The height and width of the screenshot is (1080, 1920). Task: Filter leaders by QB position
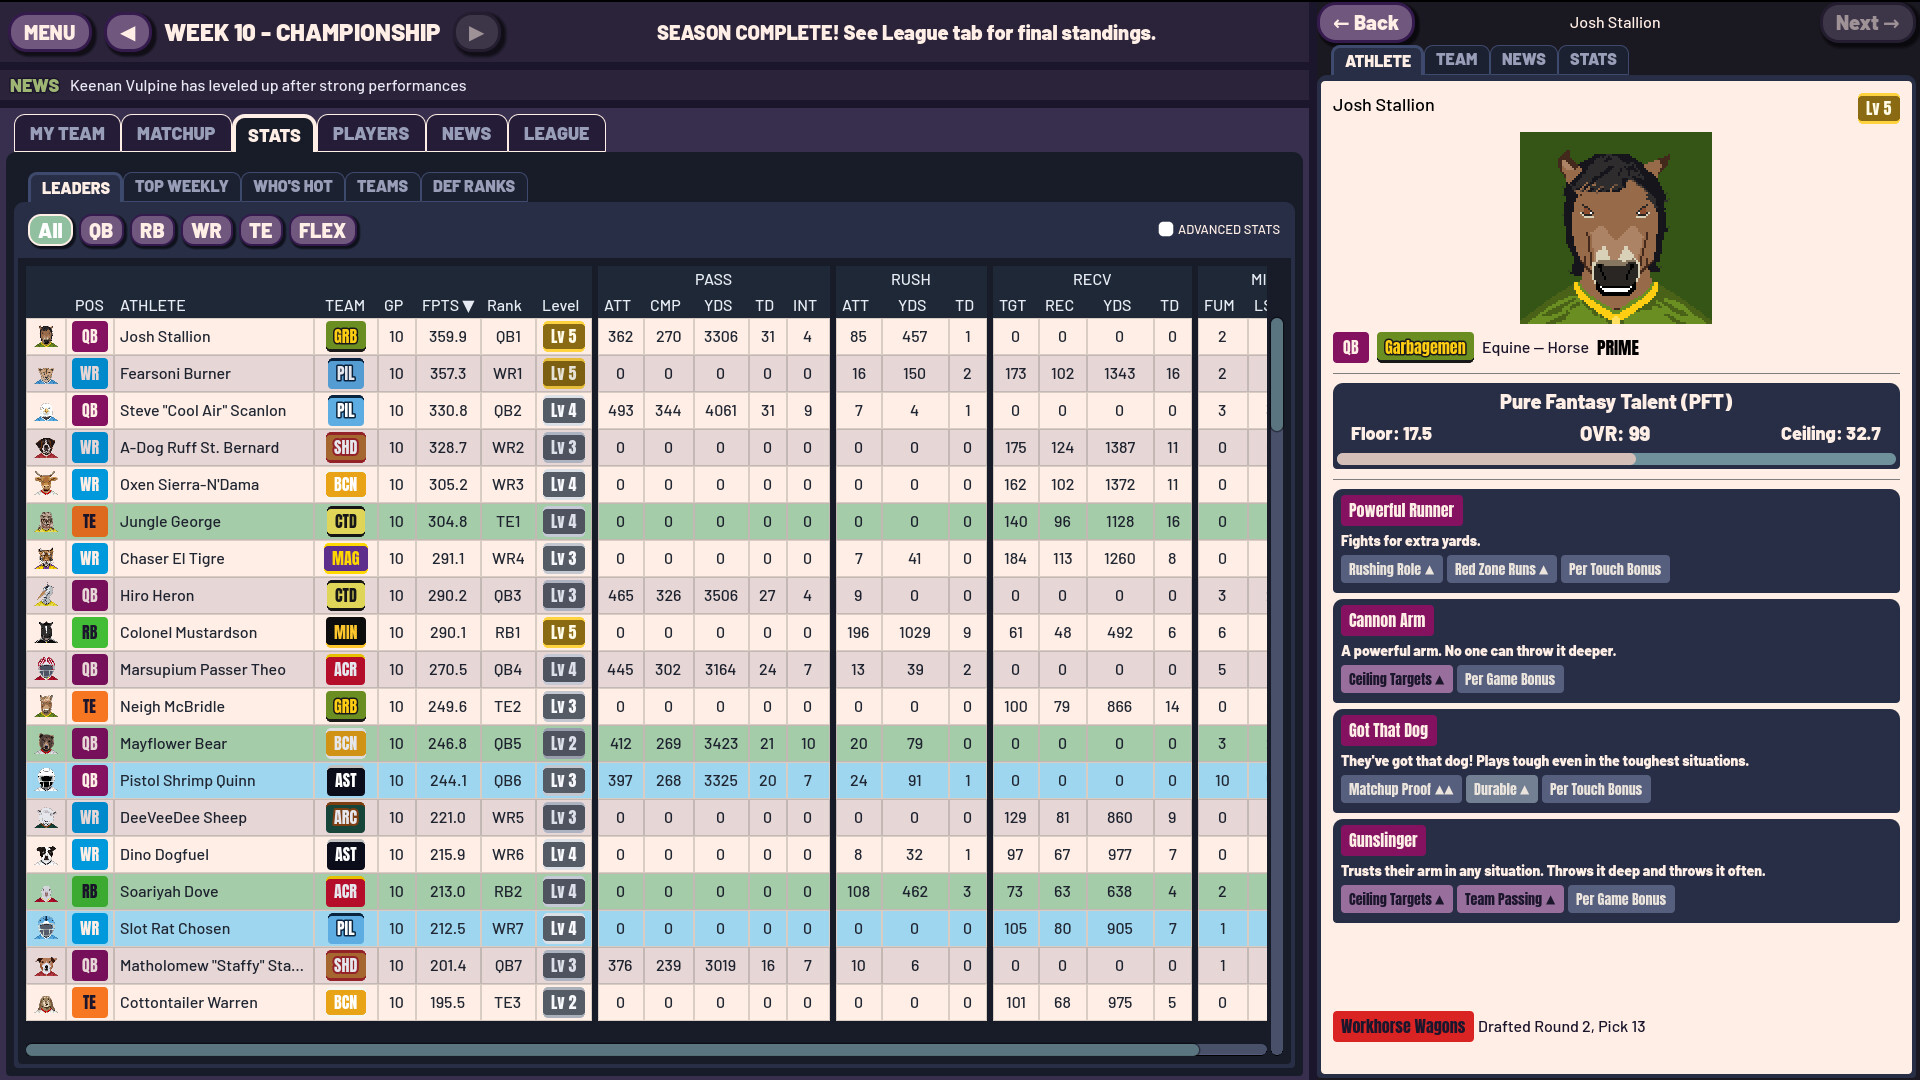101,231
